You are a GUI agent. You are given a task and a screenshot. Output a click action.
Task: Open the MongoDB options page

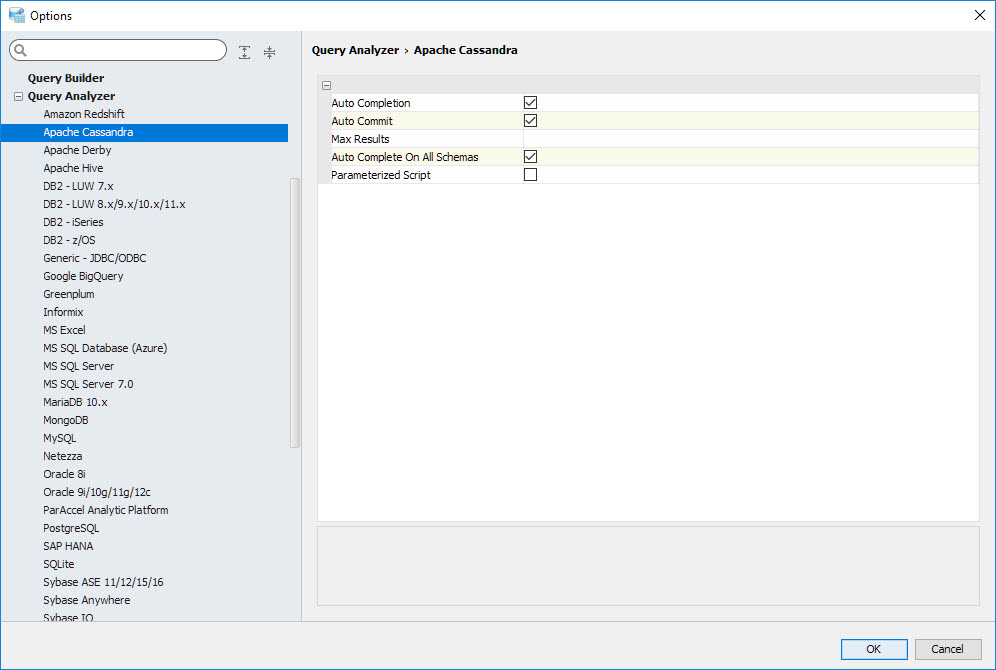tap(66, 420)
